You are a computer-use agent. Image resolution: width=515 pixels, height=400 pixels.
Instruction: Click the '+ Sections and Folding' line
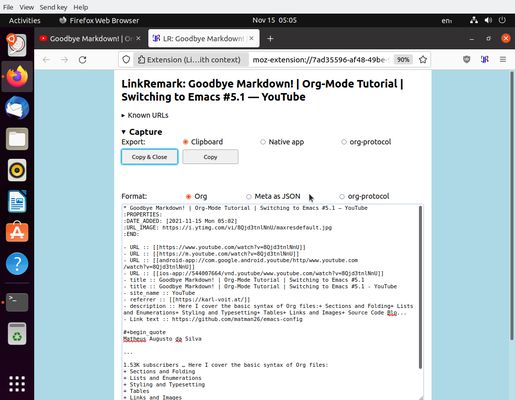(x=159, y=372)
